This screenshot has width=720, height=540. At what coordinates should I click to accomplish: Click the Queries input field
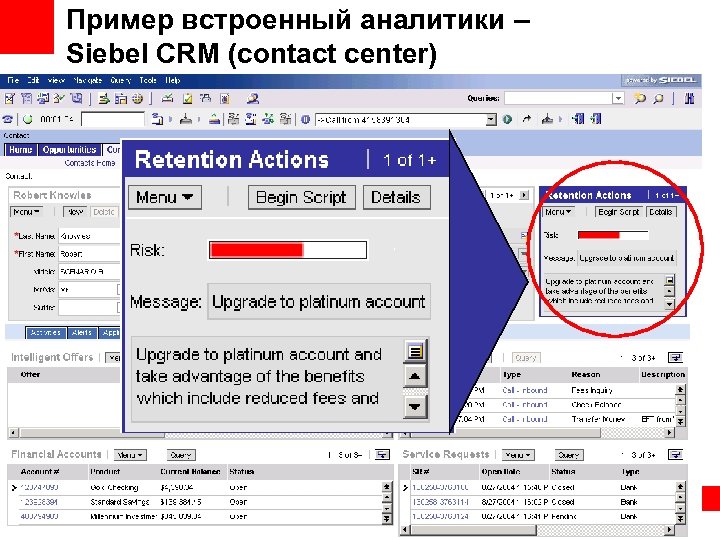[558, 98]
